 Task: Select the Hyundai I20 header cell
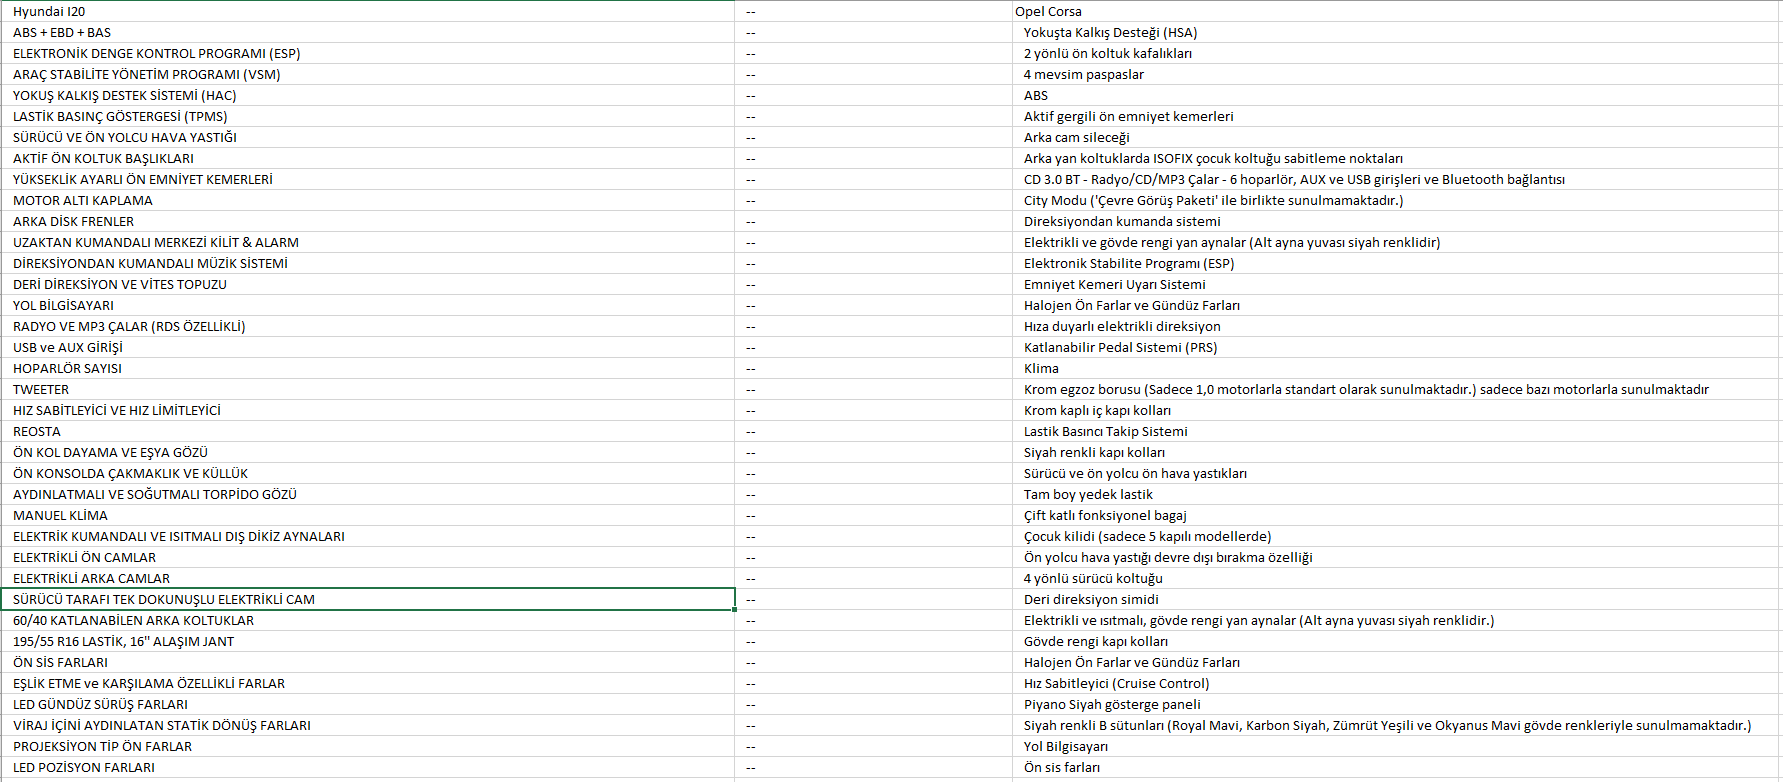pos(368,11)
